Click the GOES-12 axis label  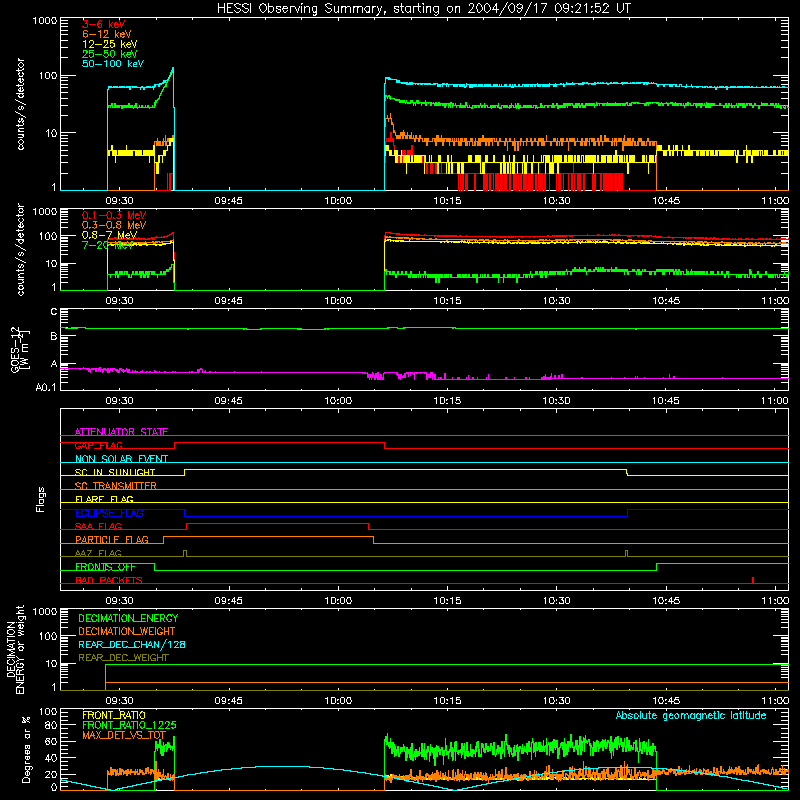19,349
